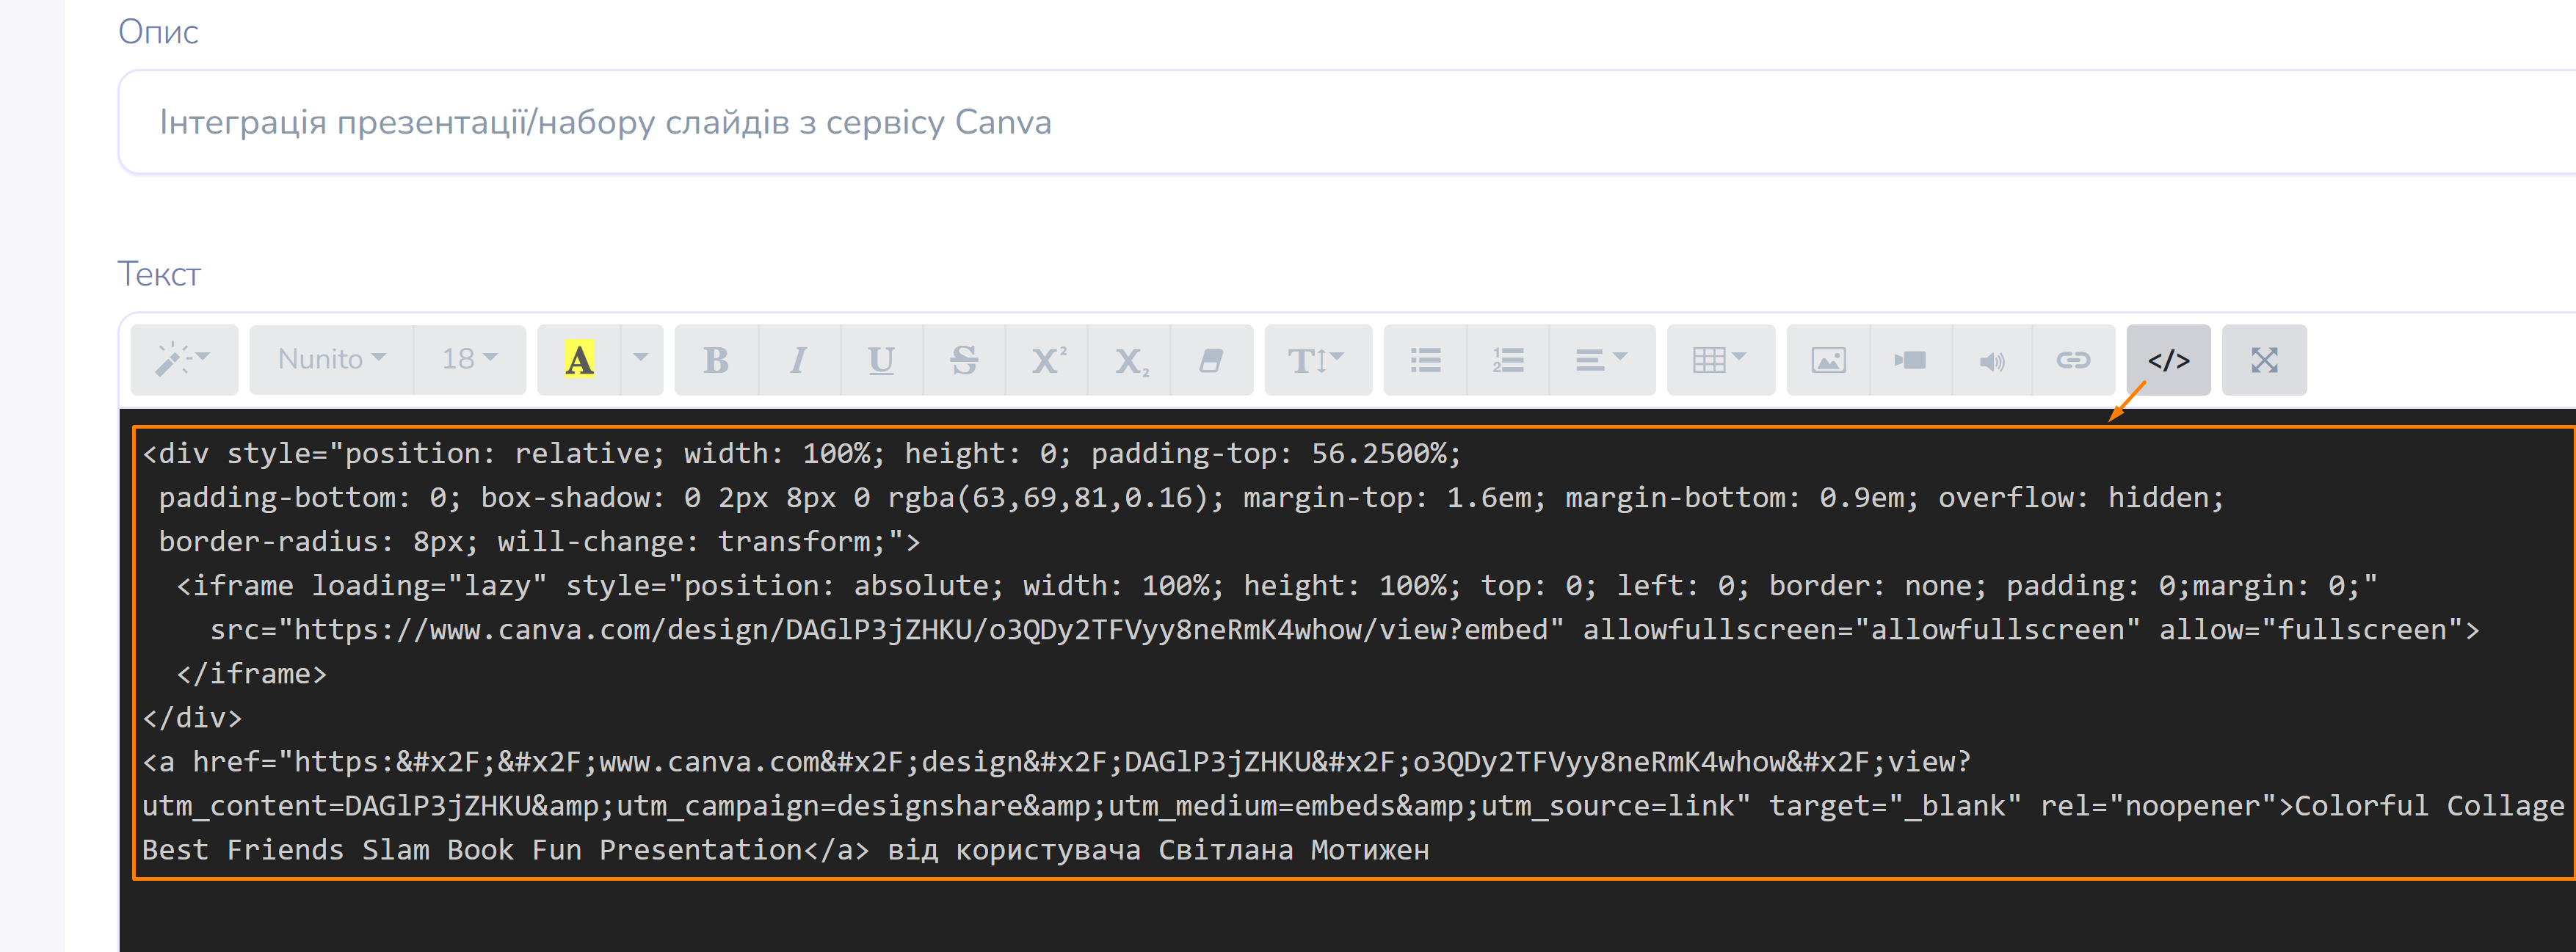Open the magic wand style menu
The width and height of the screenshot is (2576, 952).
click(x=183, y=359)
